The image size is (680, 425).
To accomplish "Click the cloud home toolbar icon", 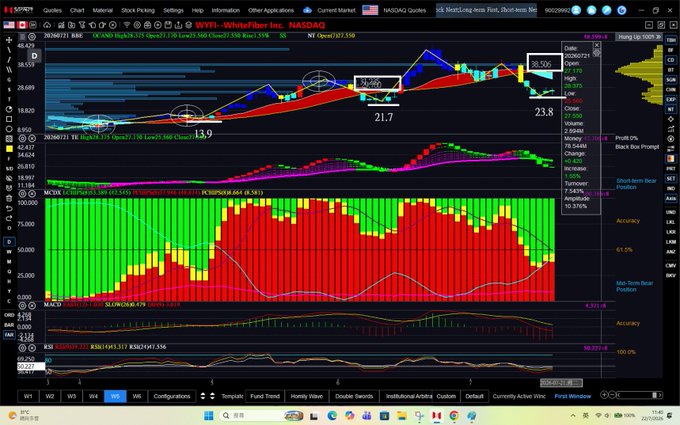I will [47, 25].
